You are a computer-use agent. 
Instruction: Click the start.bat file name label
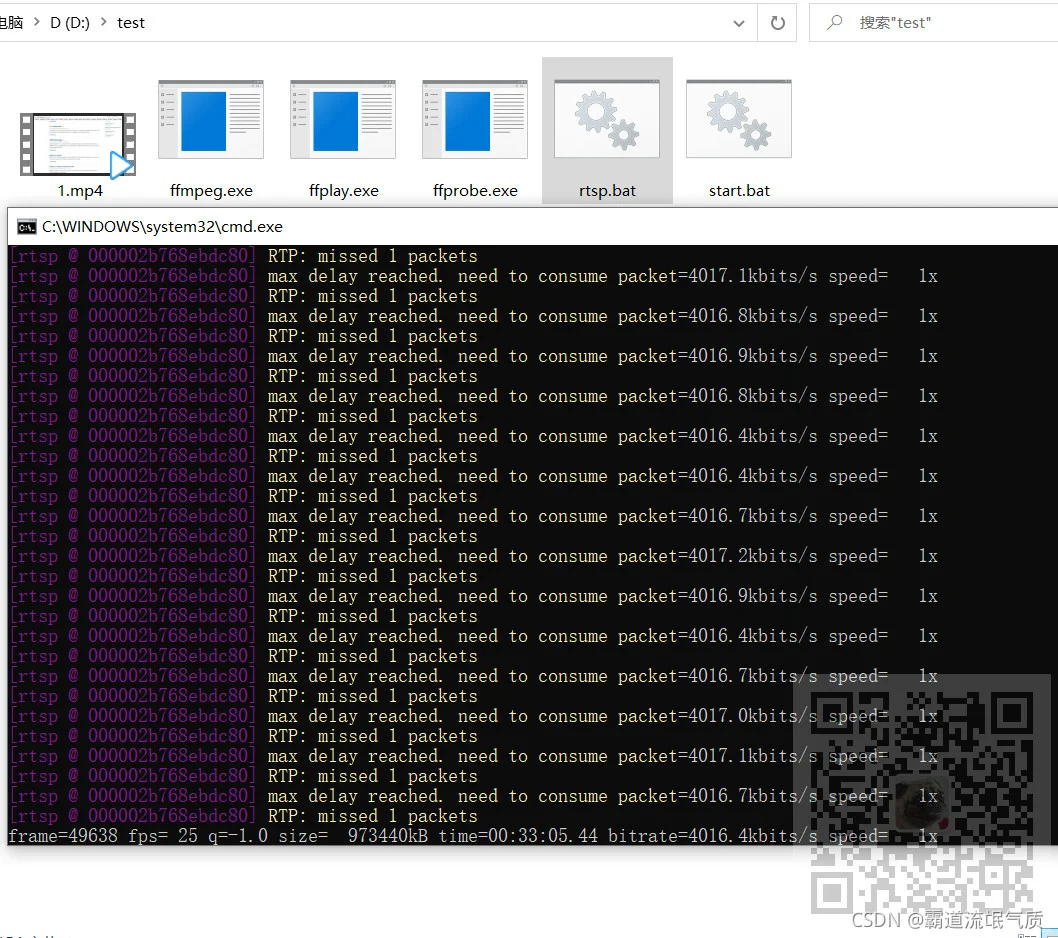(739, 191)
